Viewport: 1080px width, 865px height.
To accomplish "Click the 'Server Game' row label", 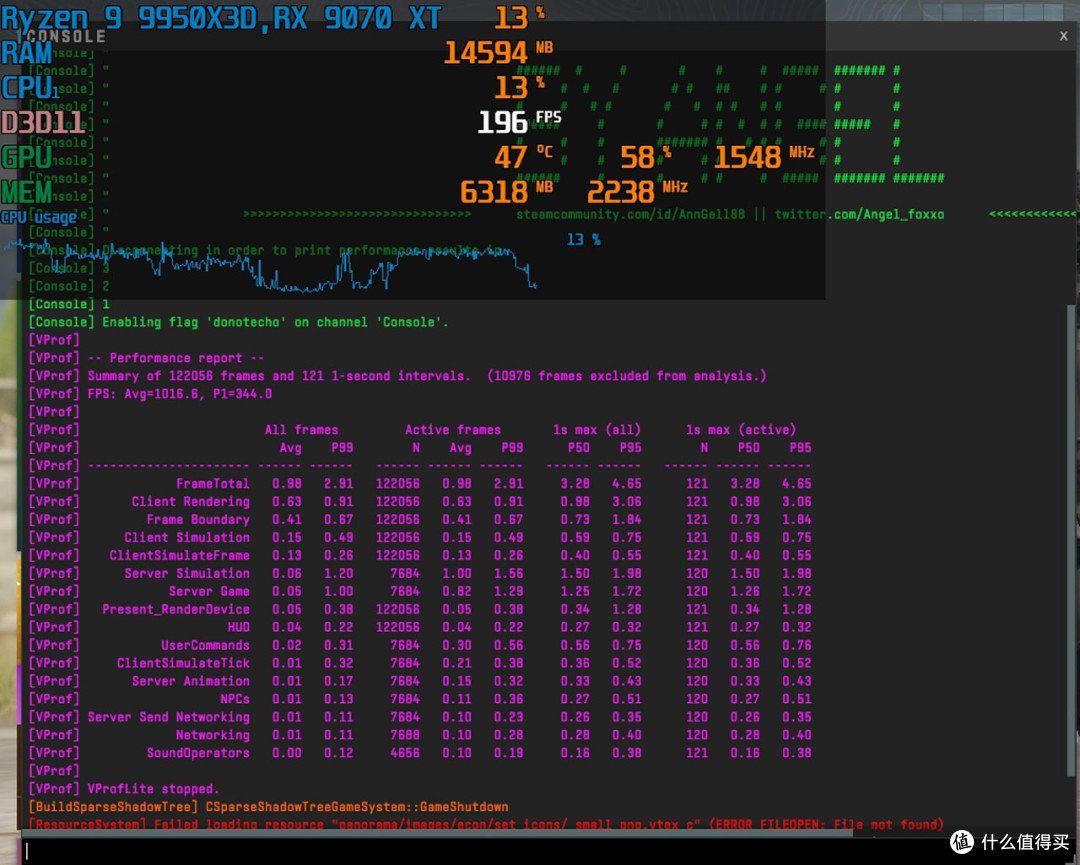I will click(x=209, y=591).
